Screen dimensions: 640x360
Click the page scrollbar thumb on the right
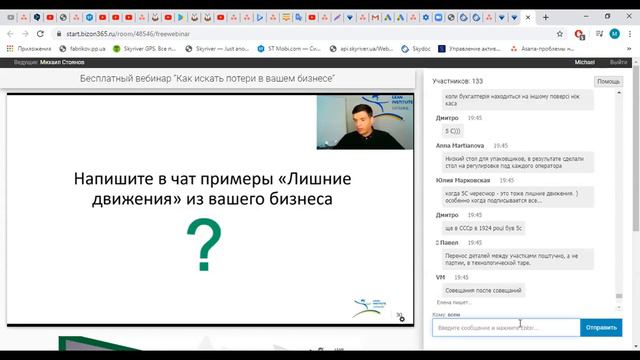click(636, 149)
